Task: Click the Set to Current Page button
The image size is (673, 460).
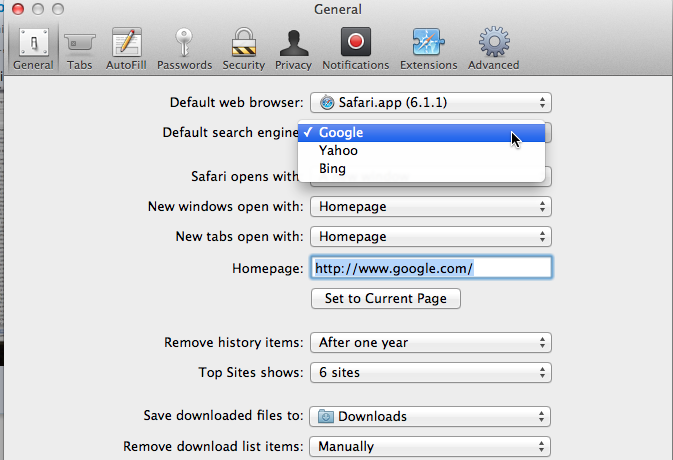Action: click(386, 298)
